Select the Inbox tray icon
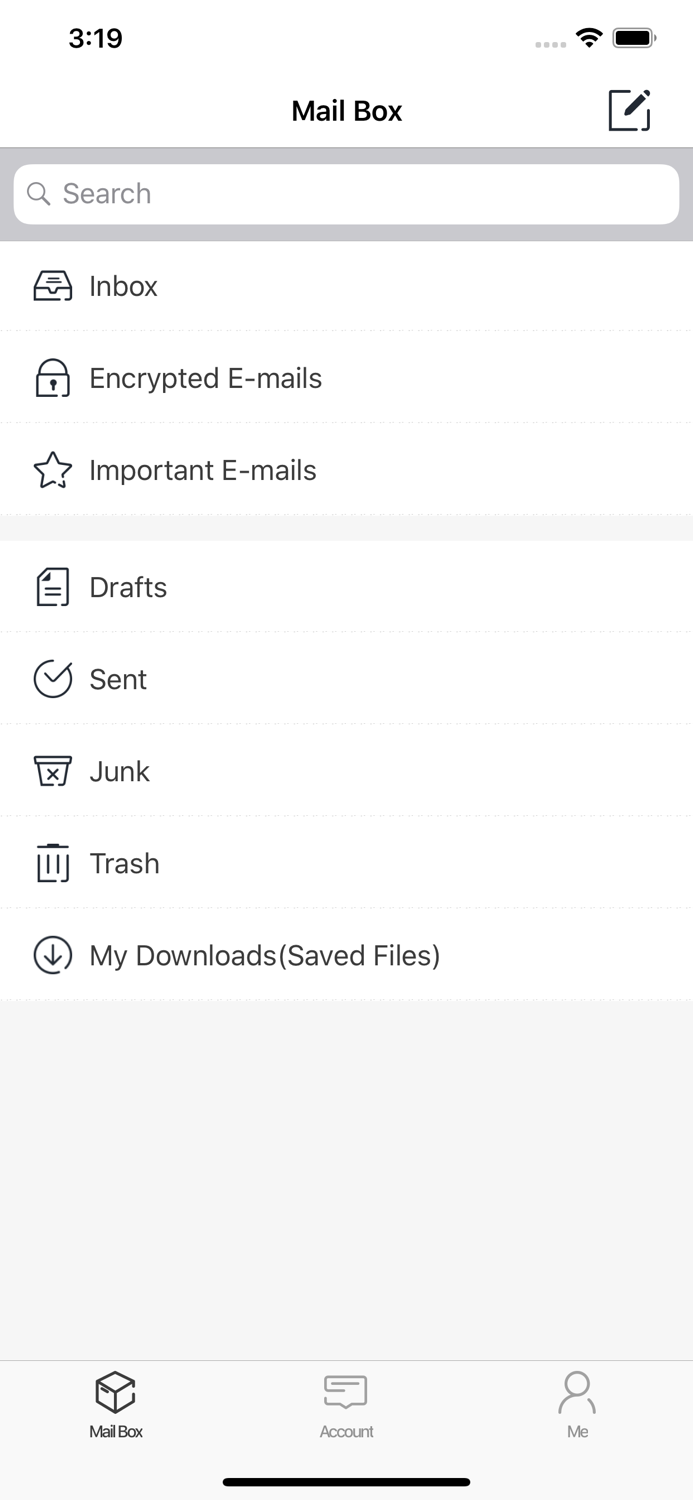Viewport: 693px width, 1500px height. click(52, 285)
